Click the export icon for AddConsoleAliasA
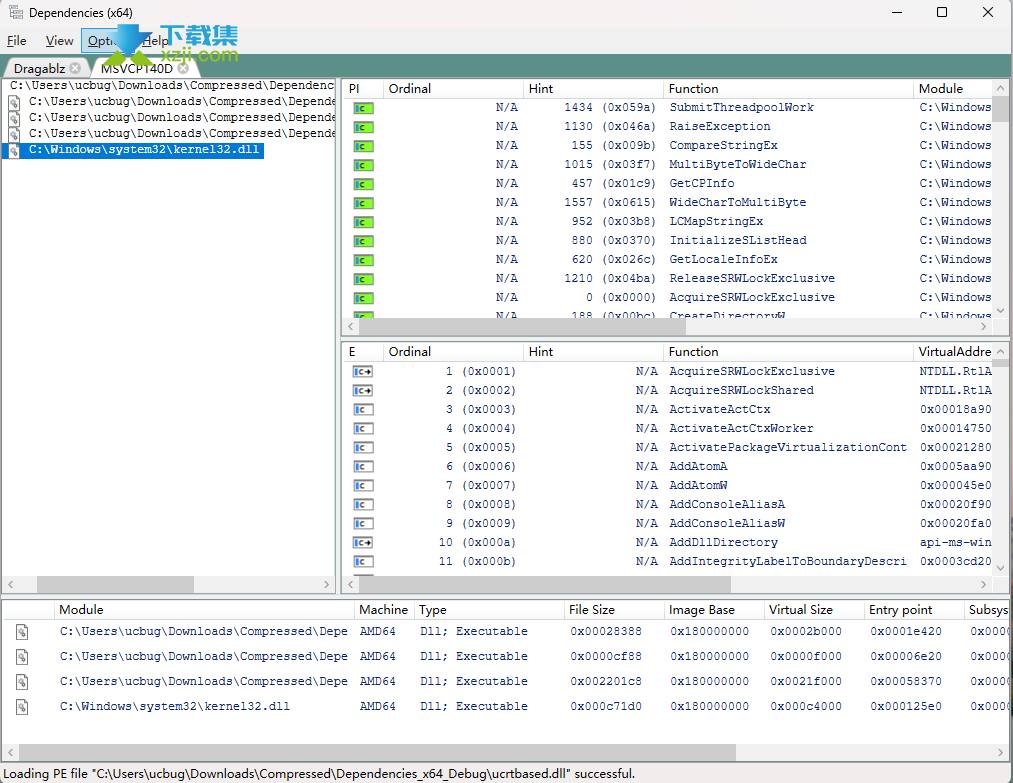 tap(363, 505)
